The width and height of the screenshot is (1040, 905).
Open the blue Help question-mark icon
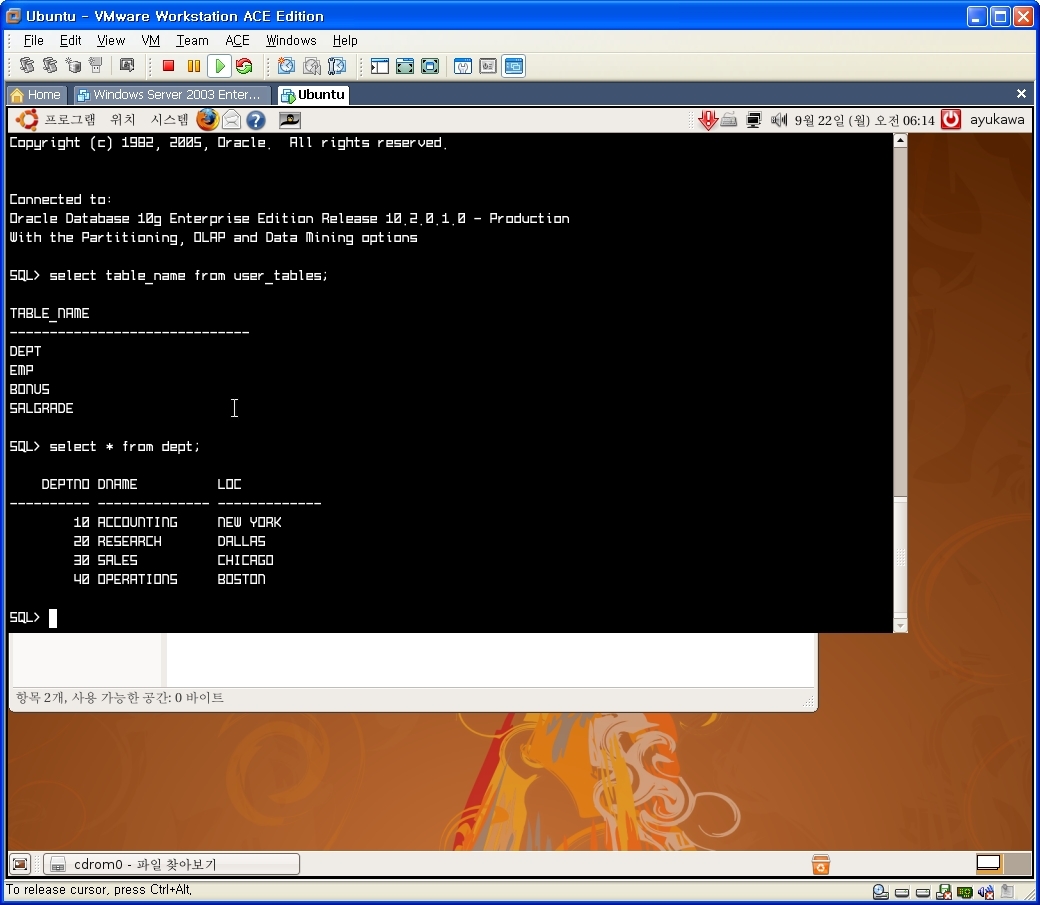tap(255, 119)
